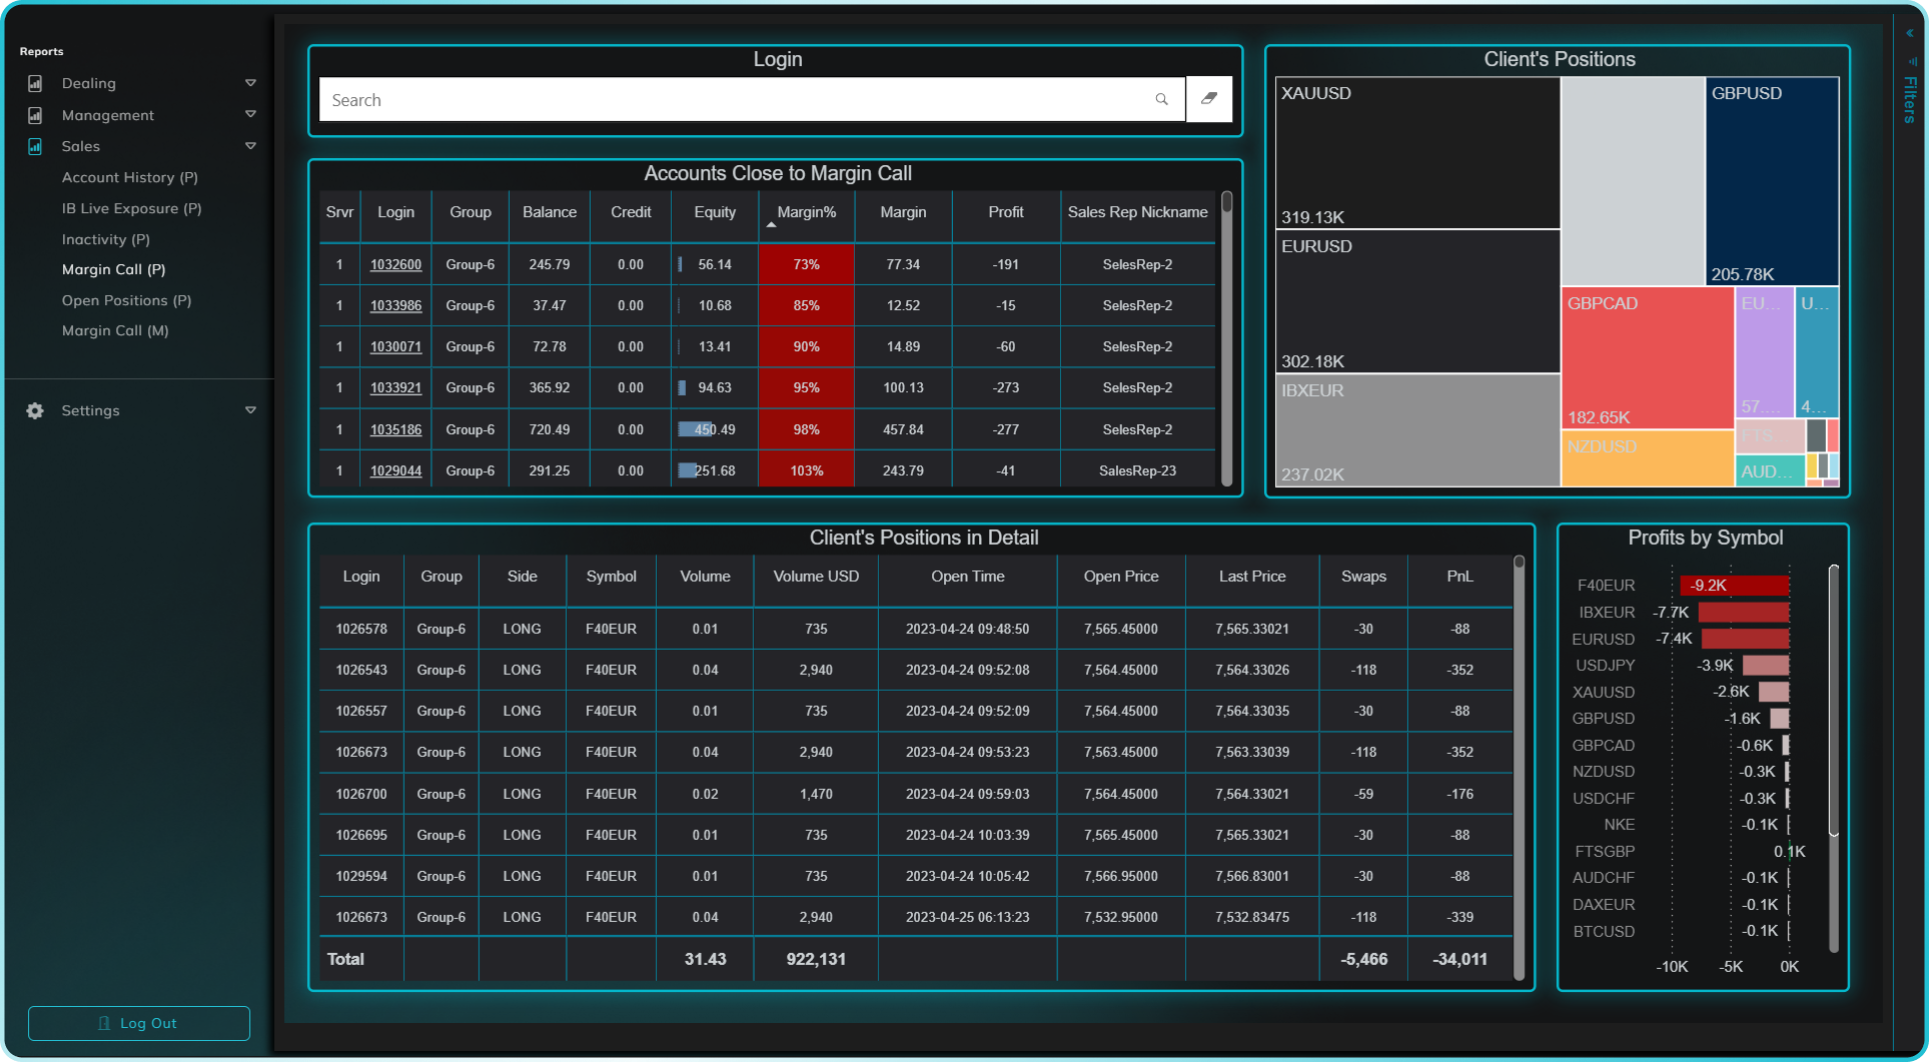Click total Volume USD 922,131
The image size is (1929, 1062).
tap(816, 959)
